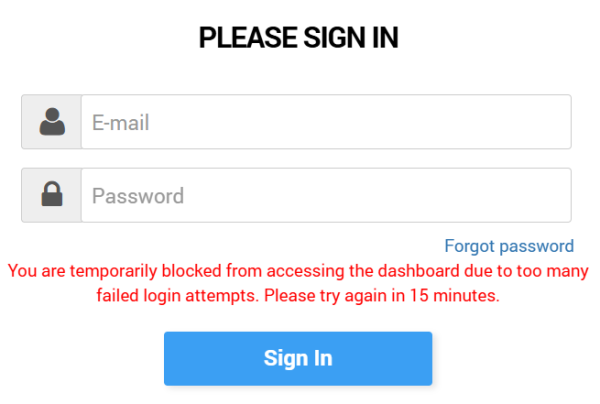Viewport: 600px width, 404px height.
Task: Click the Password placeholder text
Action: (x=138, y=196)
